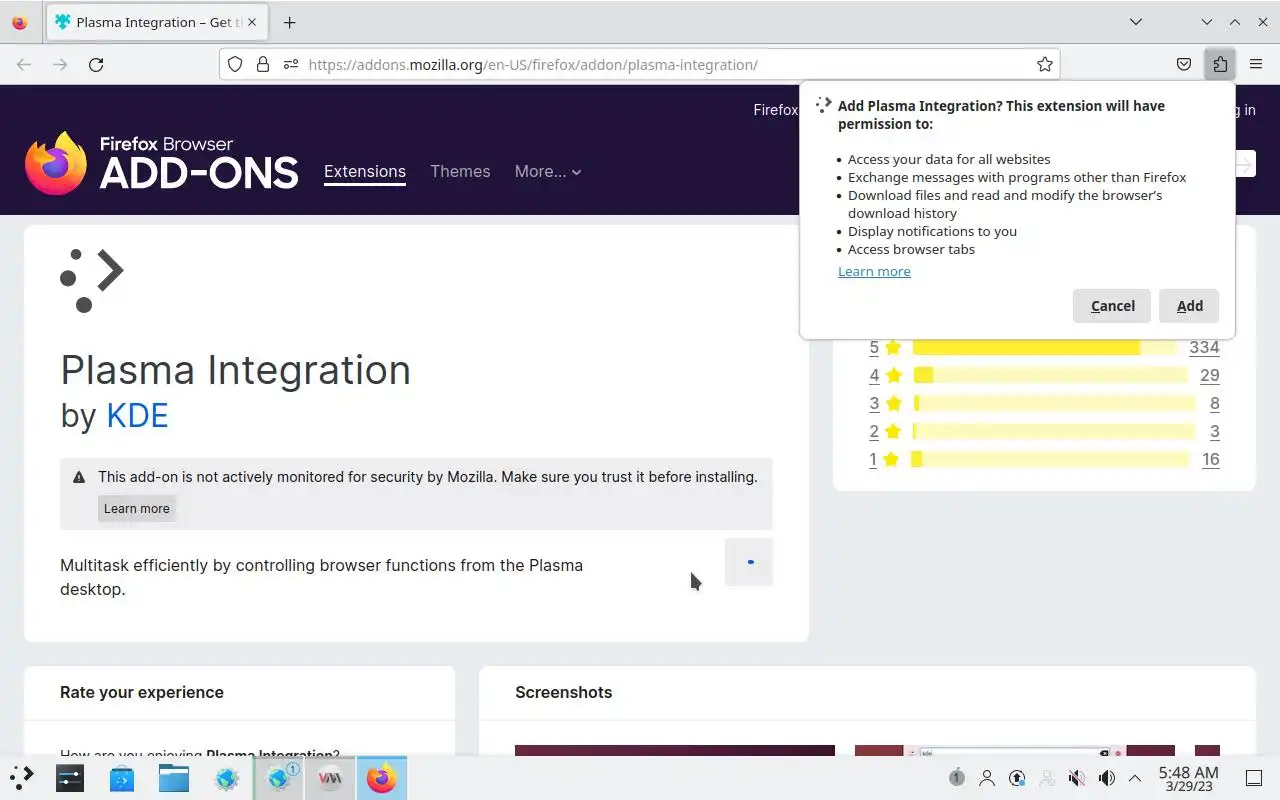The height and width of the screenshot is (800, 1280).
Task: Open site permissions icon in address bar
Action: (x=291, y=64)
